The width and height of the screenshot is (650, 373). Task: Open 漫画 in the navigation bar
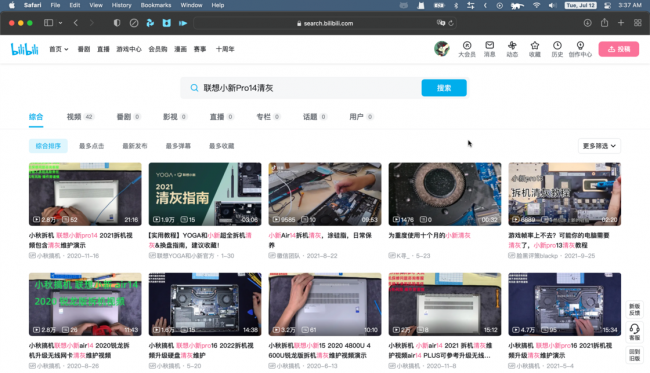180,49
